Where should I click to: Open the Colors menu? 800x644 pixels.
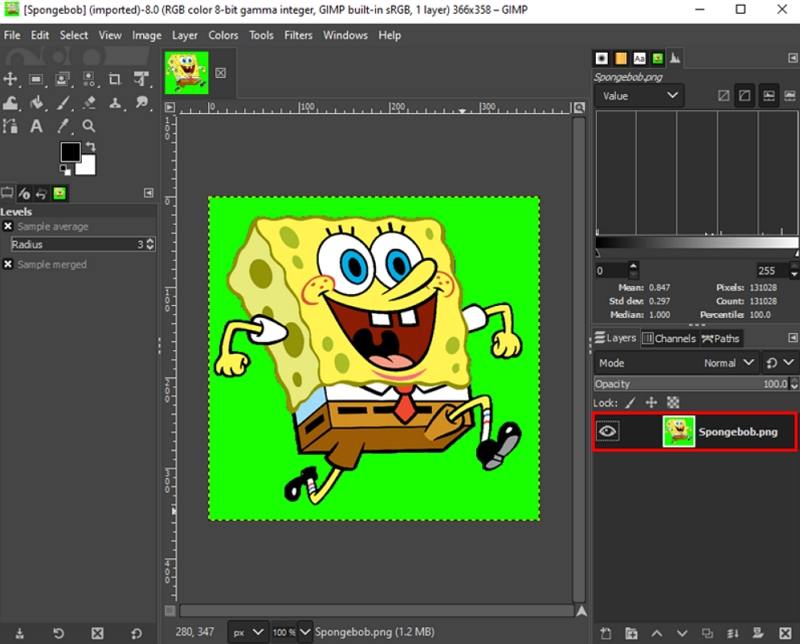click(x=223, y=35)
